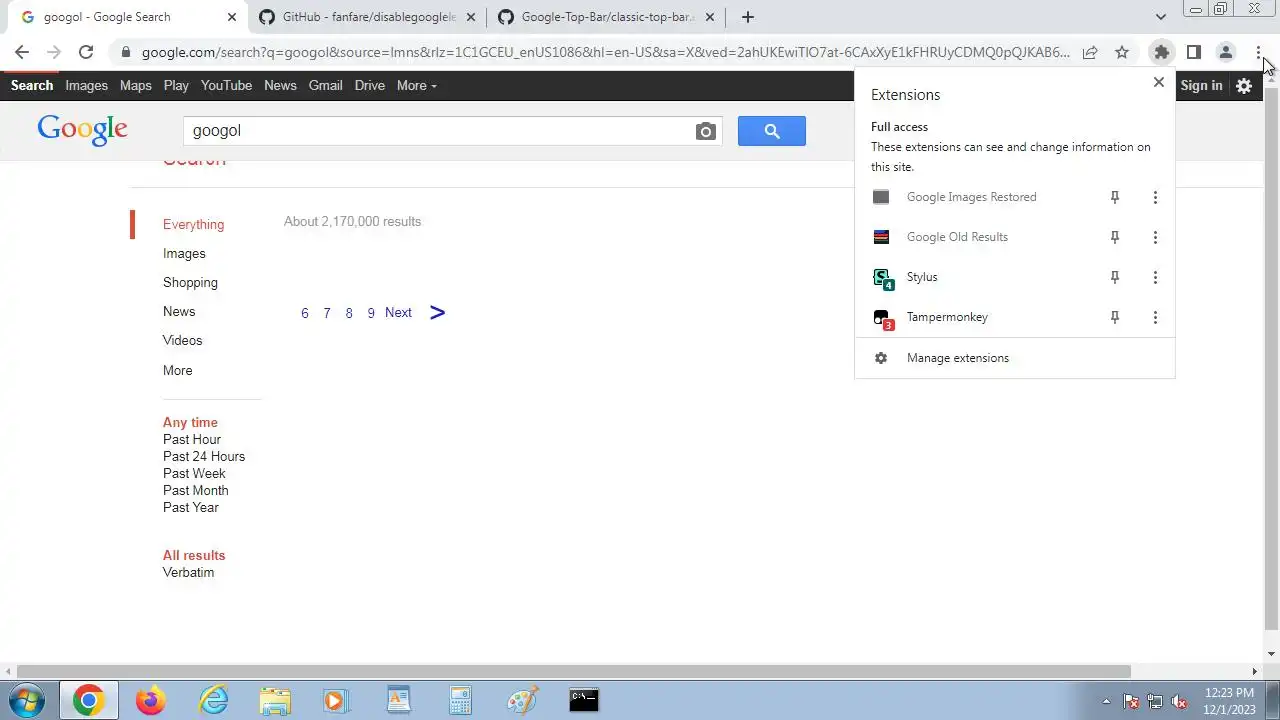Click the Tampermonkey extension icon
This screenshot has height=720, width=1280.
point(882,318)
